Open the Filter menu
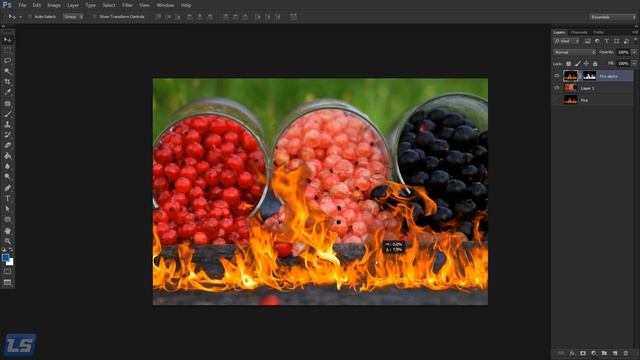 point(127,5)
